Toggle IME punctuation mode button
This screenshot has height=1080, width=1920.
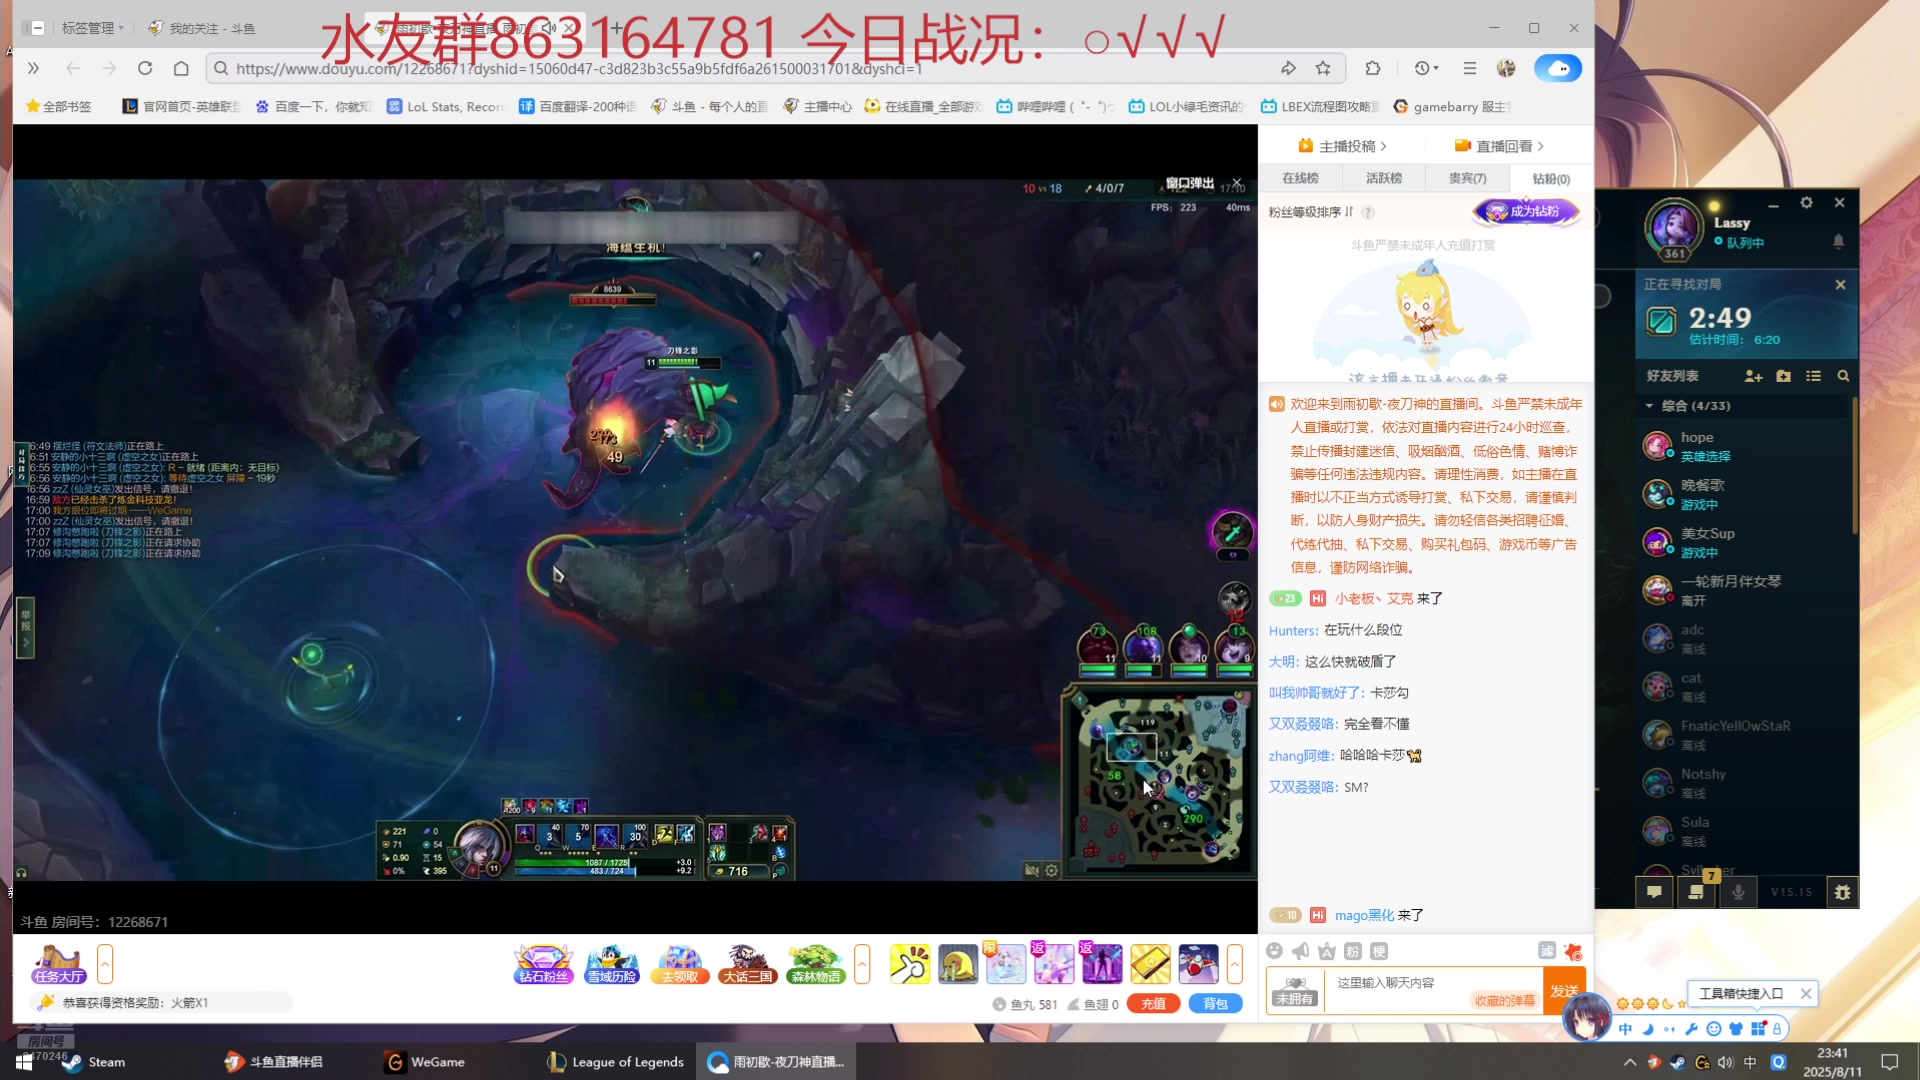pos(1669,1028)
